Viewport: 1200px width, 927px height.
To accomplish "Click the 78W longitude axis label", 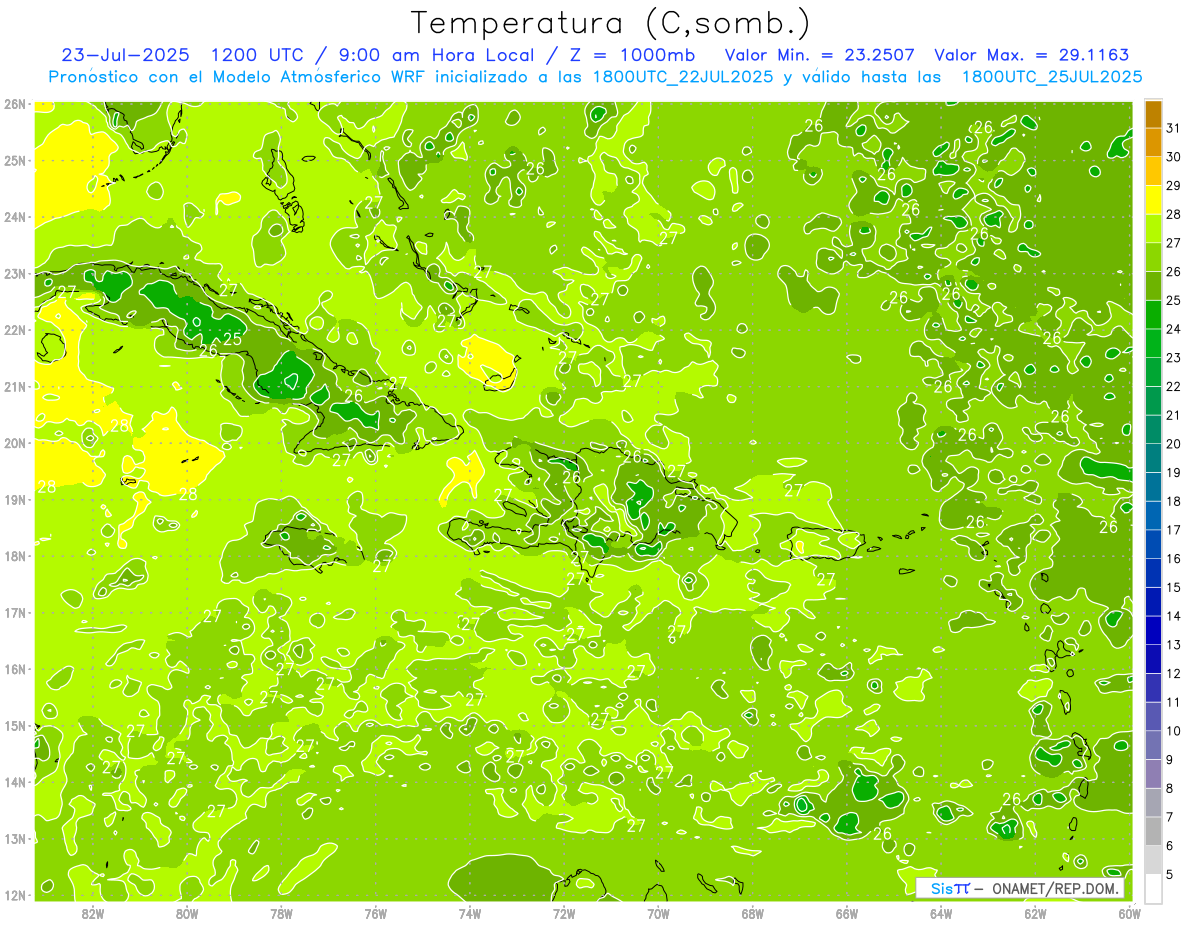I will click(281, 913).
